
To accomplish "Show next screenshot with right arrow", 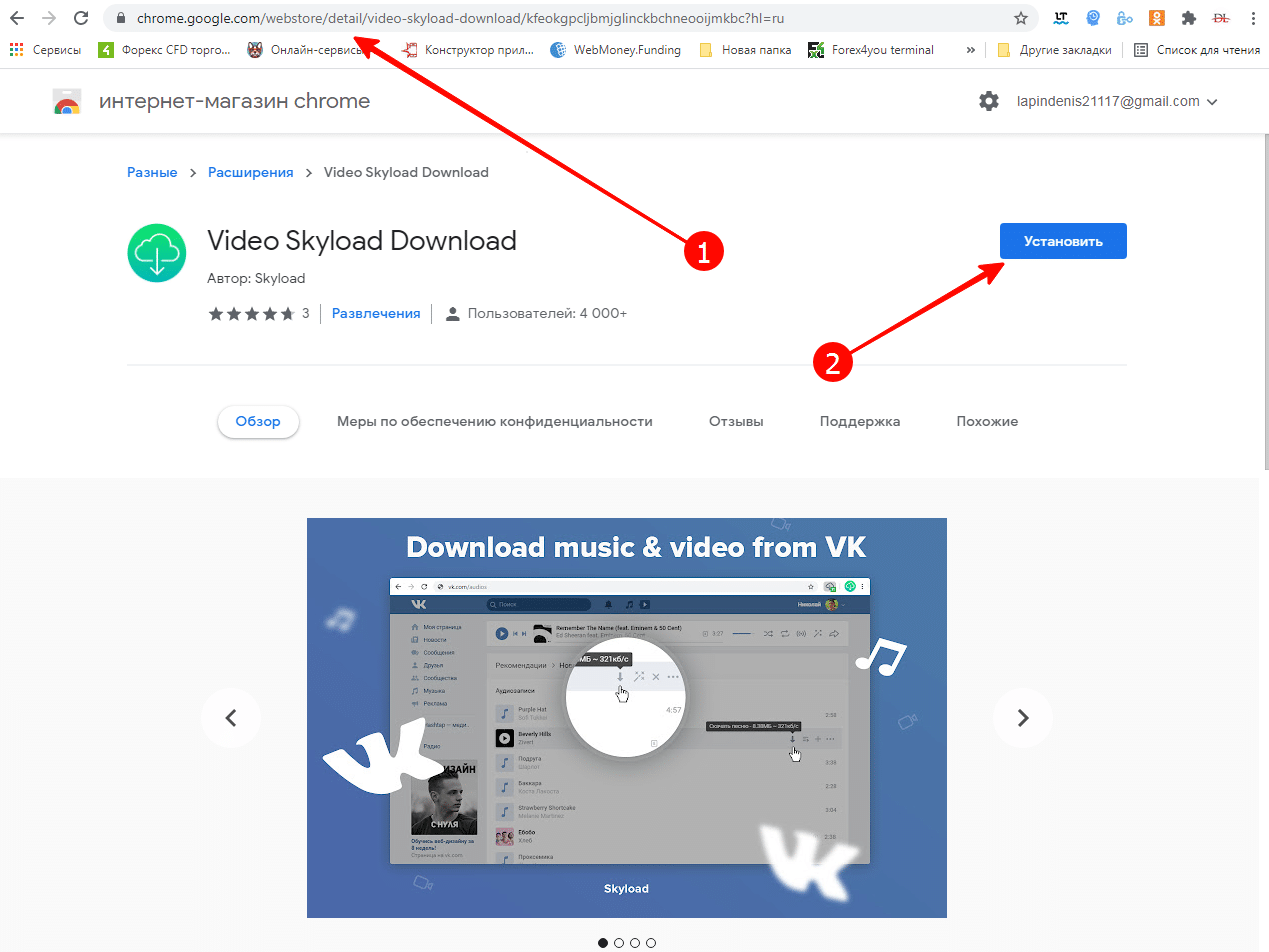I will [x=1022, y=717].
